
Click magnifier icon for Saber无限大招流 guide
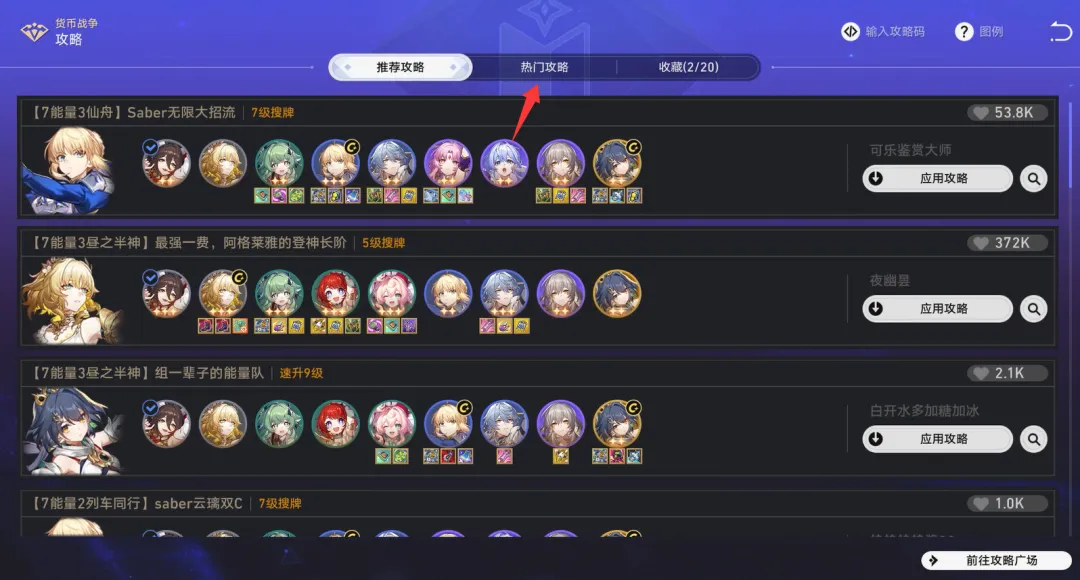(1034, 178)
